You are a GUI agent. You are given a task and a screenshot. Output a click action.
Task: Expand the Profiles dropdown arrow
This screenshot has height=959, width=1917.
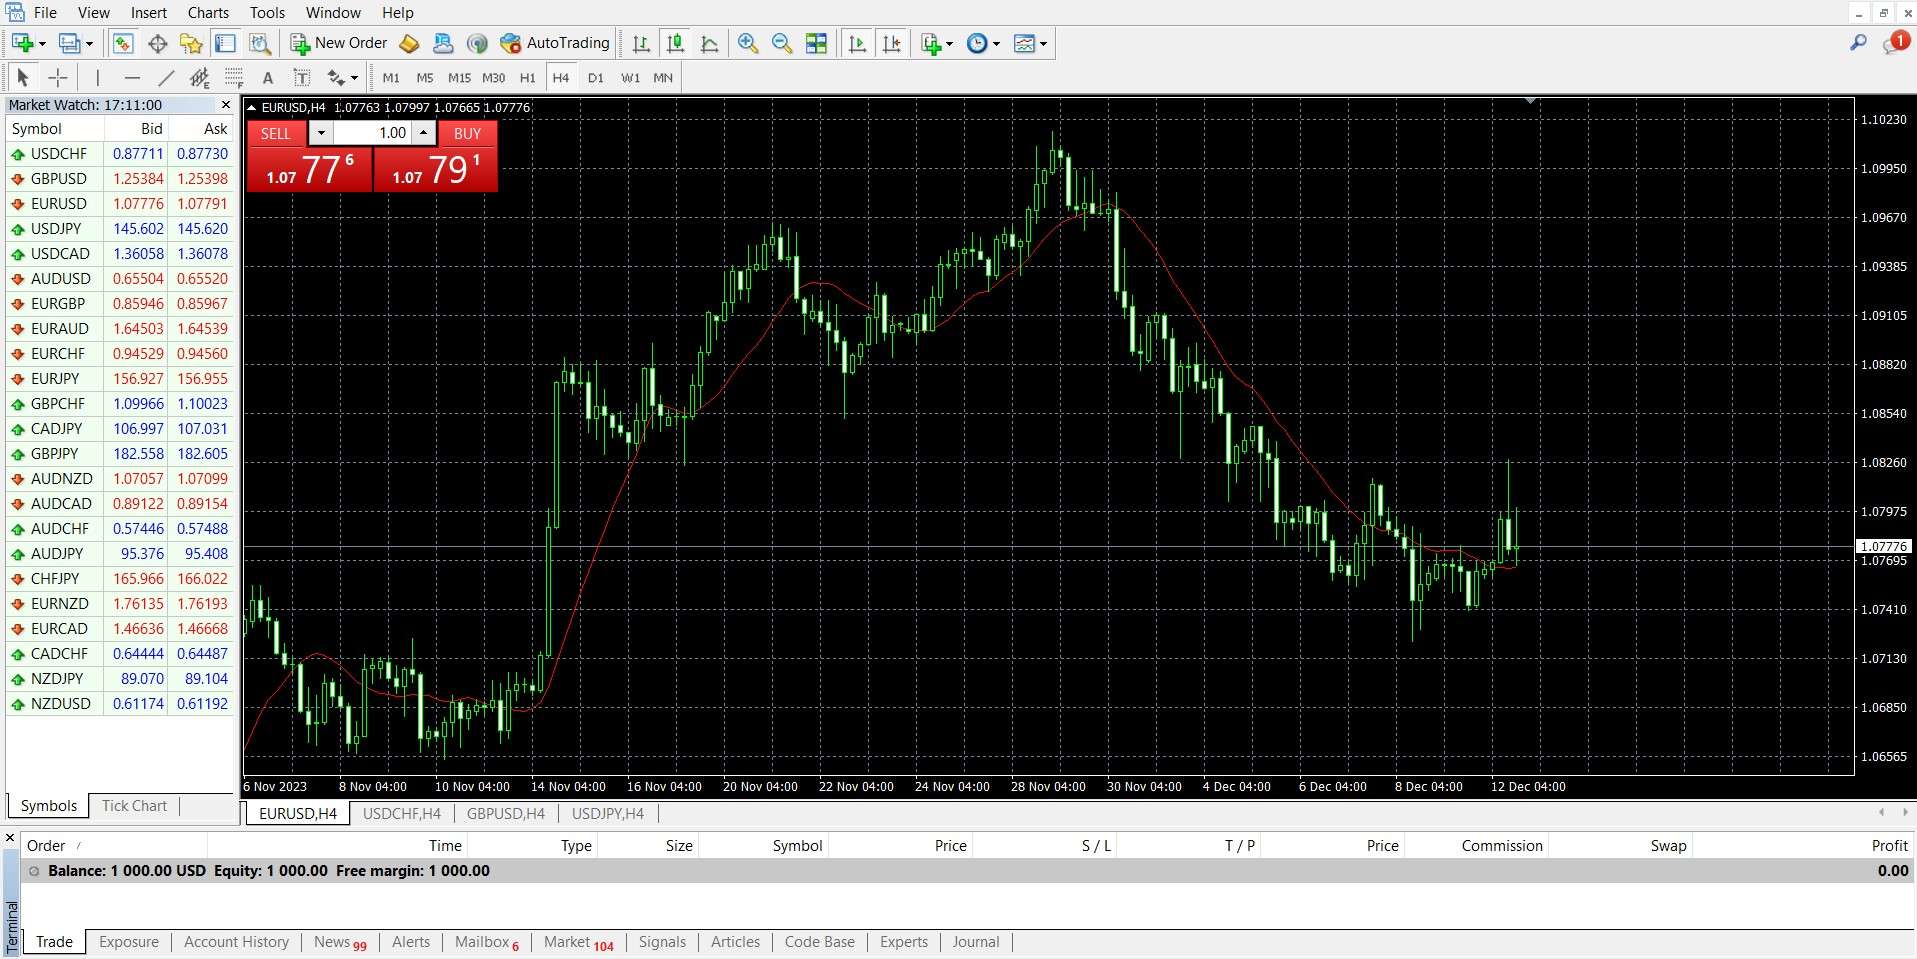(89, 44)
